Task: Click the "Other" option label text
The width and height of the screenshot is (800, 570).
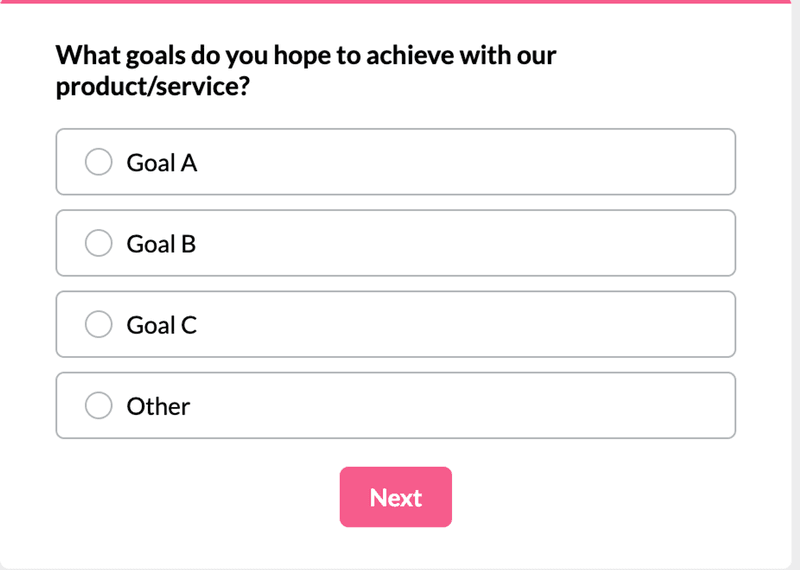Action: pyautogui.click(x=158, y=405)
